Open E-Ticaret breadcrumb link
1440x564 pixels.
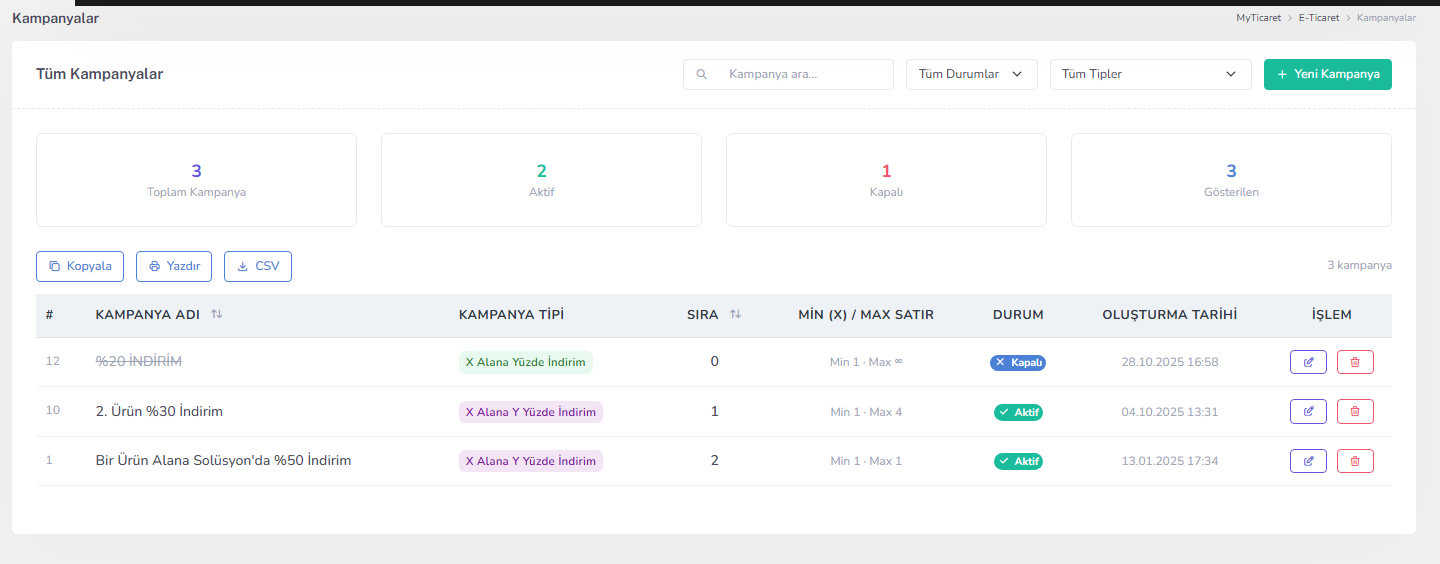coord(1320,18)
